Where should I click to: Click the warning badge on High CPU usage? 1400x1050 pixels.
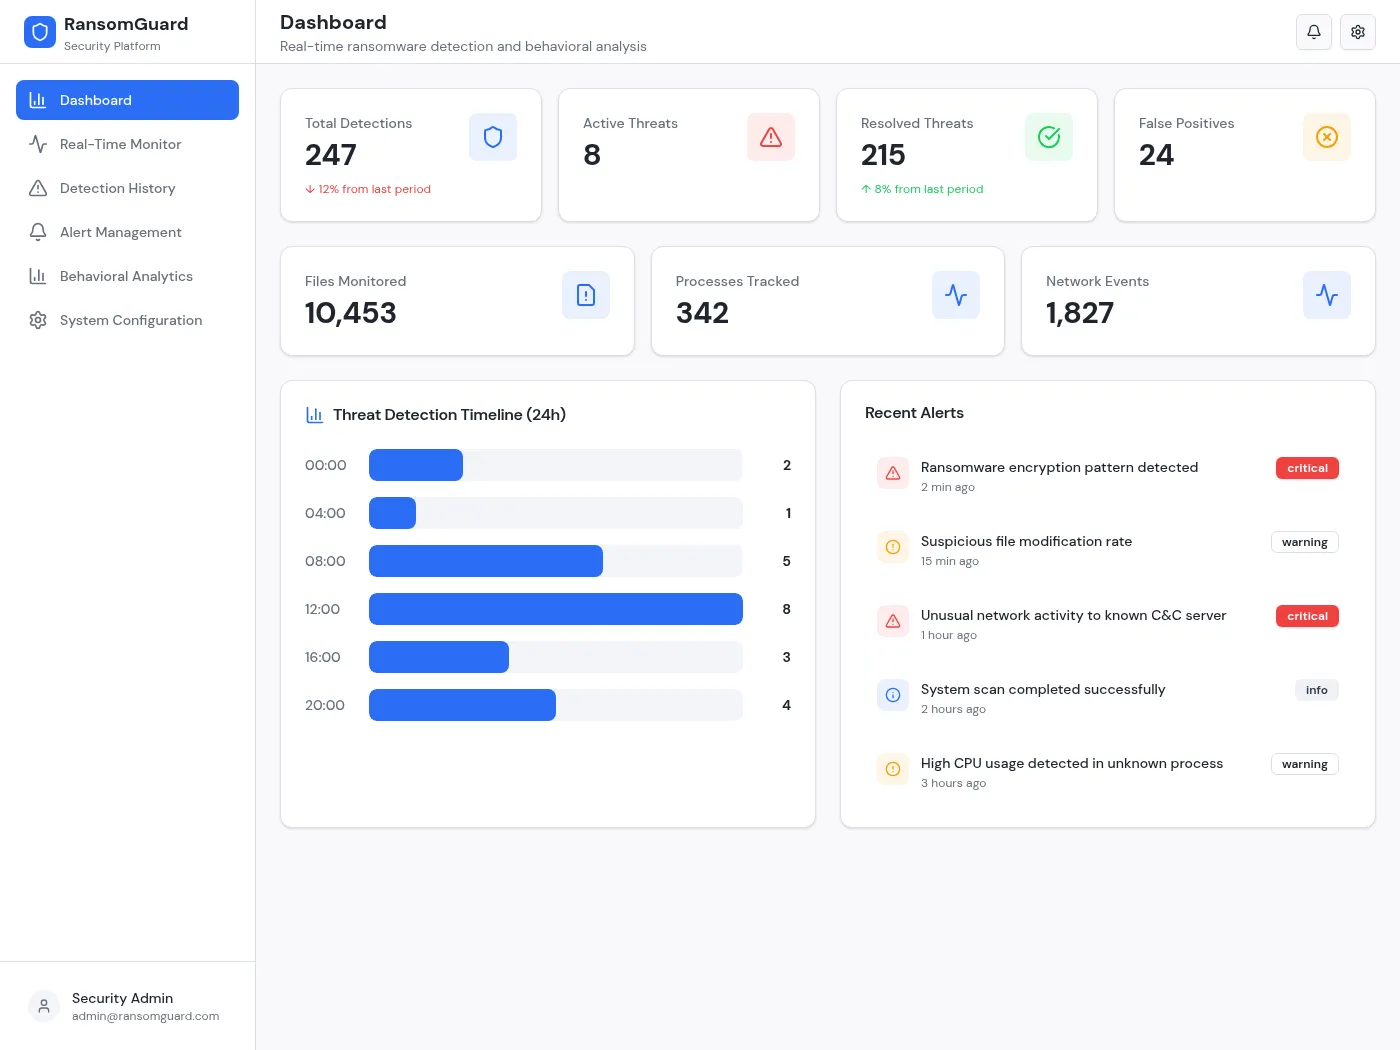tap(1305, 764)
